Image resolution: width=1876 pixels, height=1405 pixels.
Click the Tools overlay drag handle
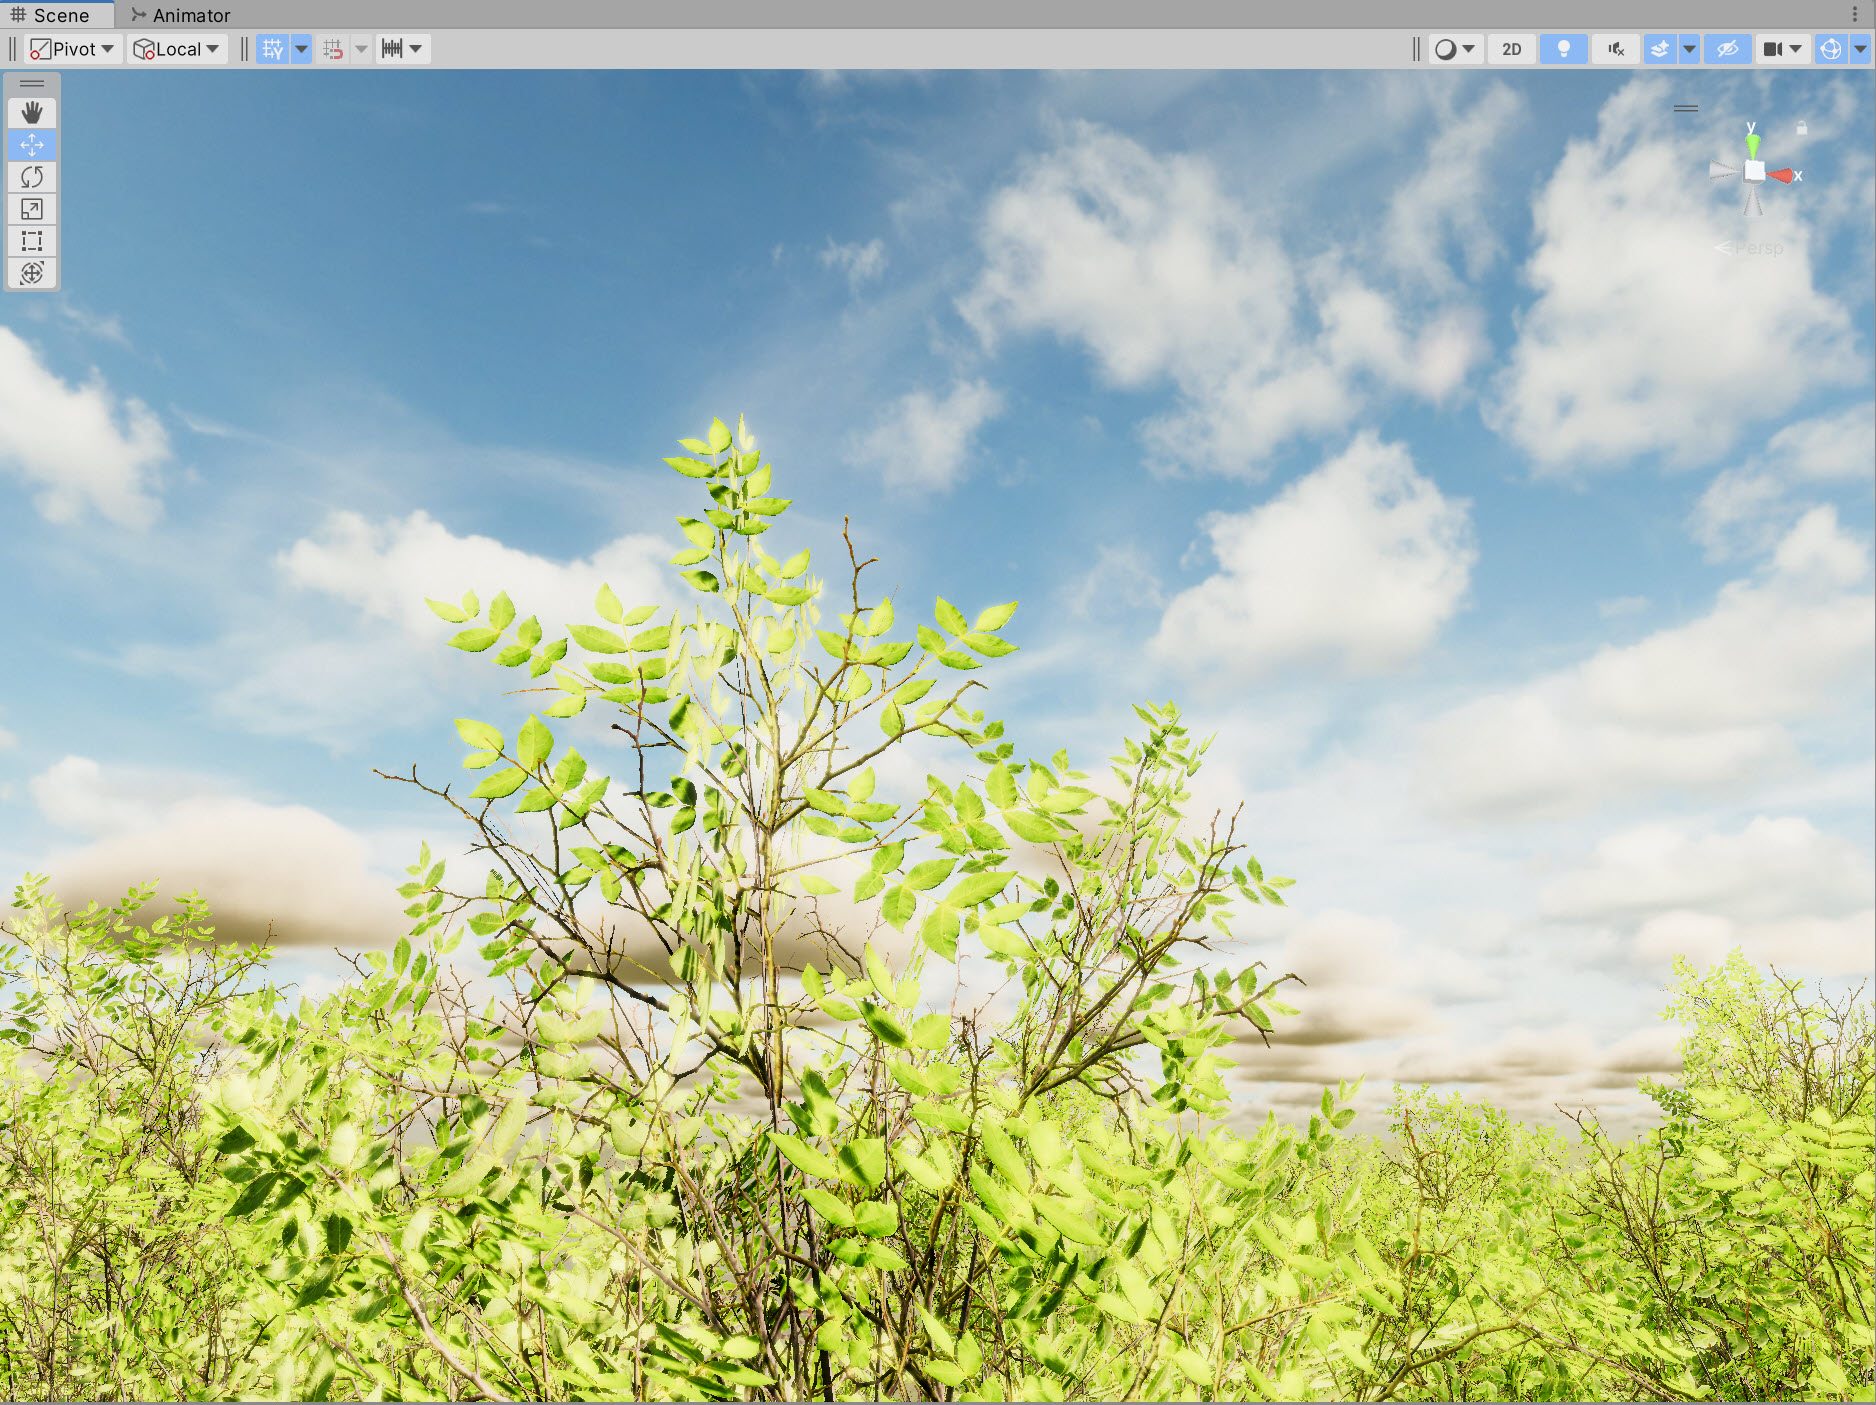(32, 83)
